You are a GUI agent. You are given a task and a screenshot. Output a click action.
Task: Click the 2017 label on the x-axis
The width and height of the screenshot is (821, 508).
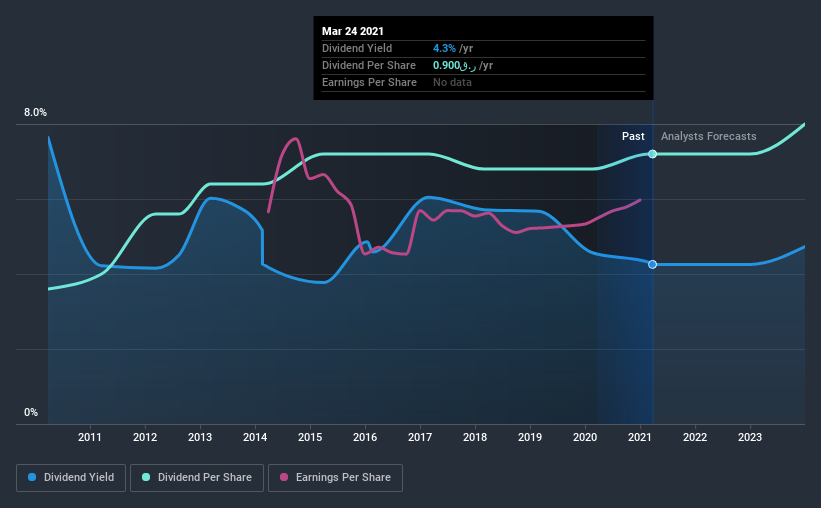(420, 437)
